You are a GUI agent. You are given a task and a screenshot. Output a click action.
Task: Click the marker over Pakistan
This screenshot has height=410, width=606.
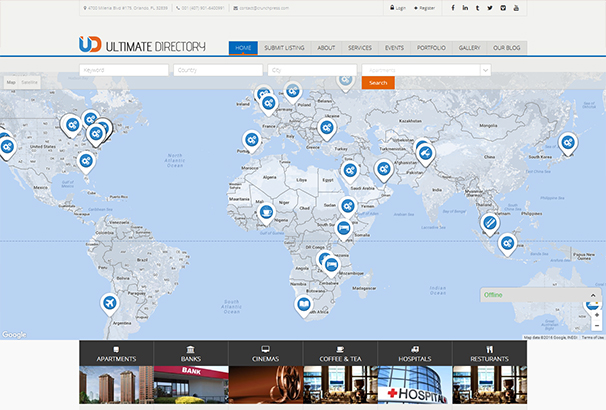pyautogui.click(x=426, y=155)
